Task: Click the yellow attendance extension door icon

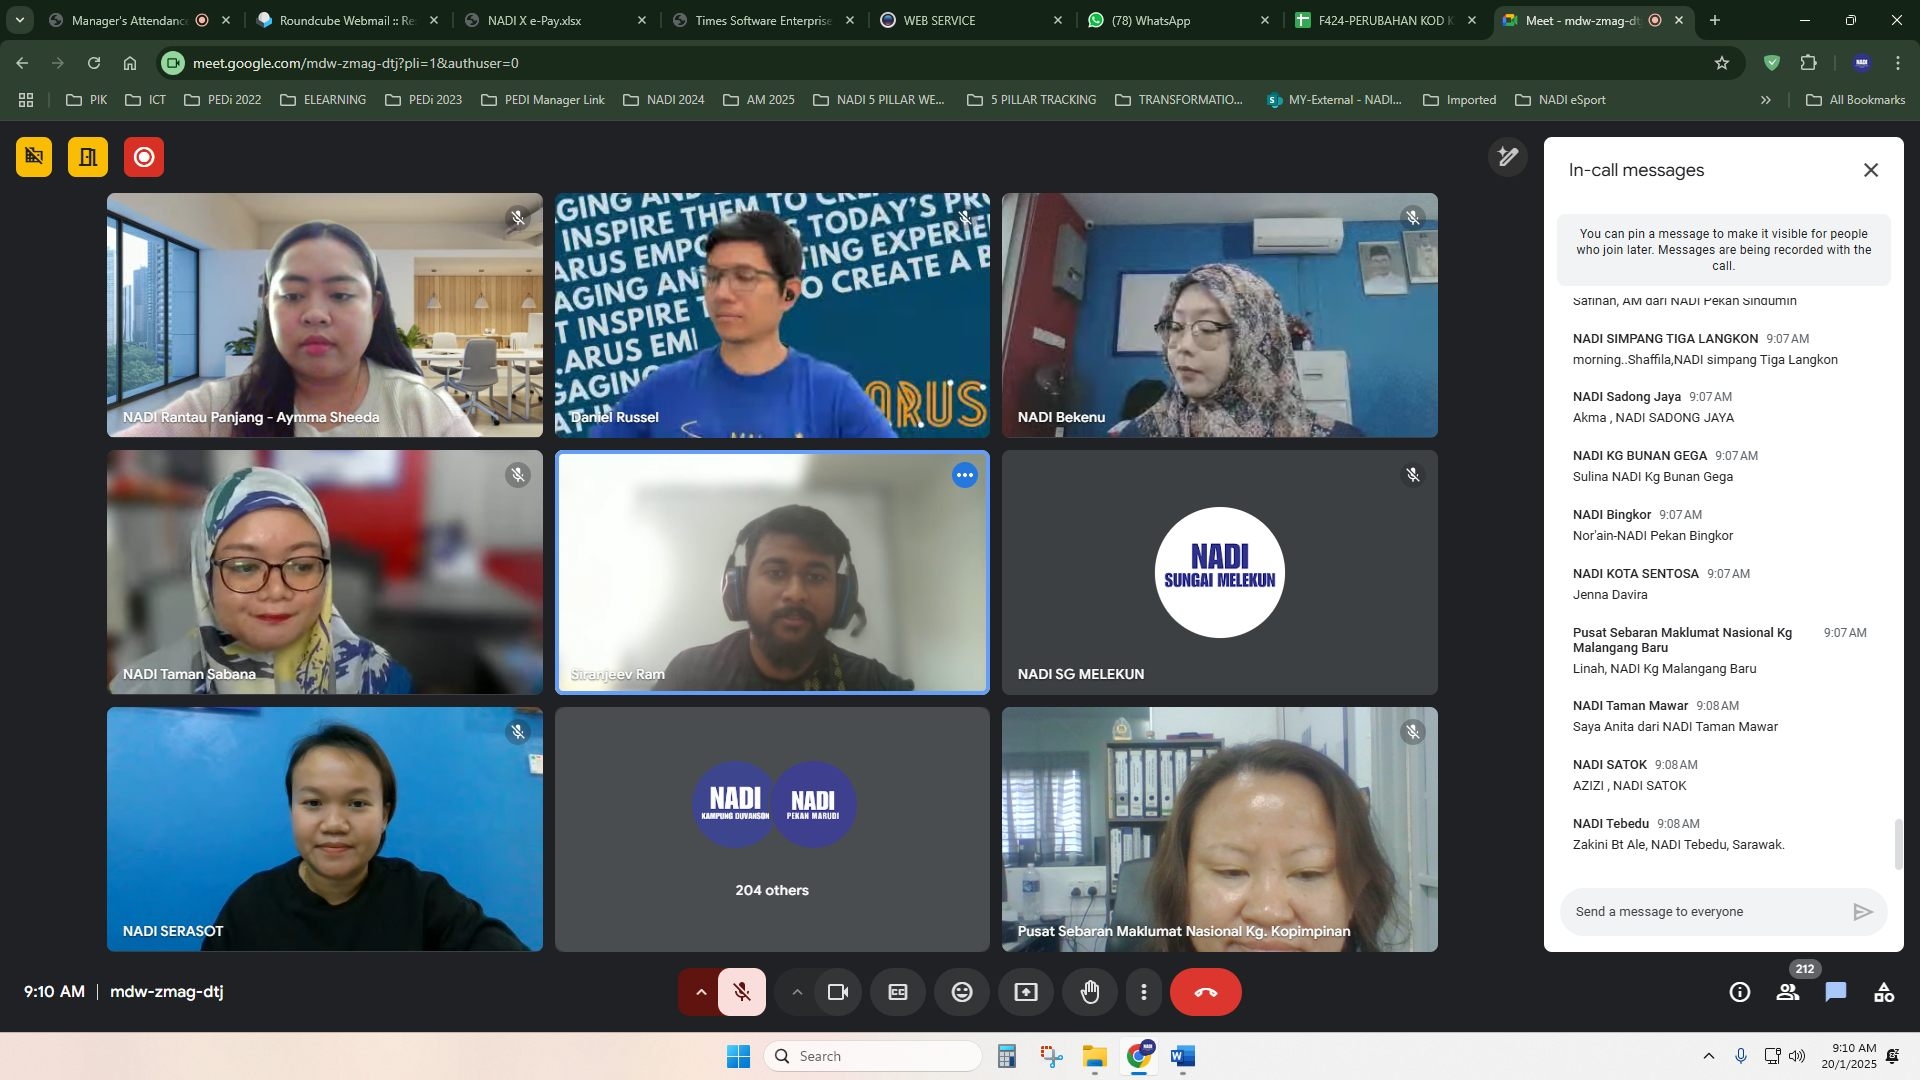Action: (x=88, y=157)
